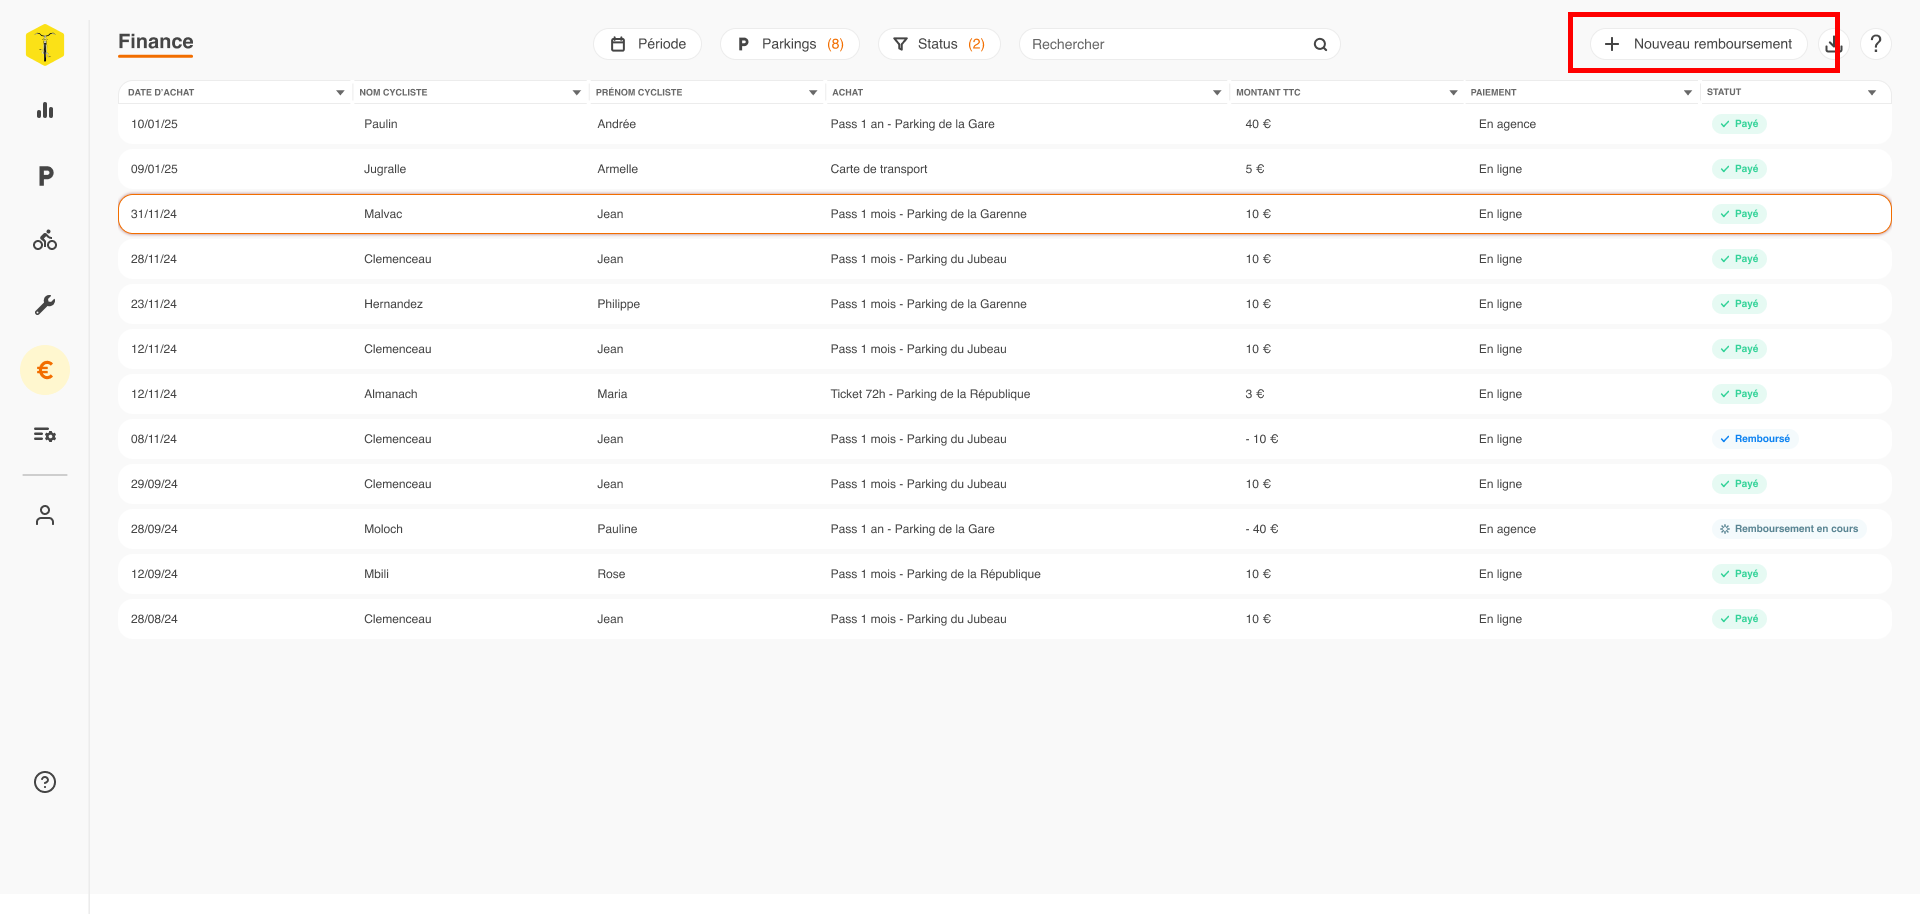Viewport: 1920px width, 914px height.
Task: Open the maintenance wrench section
Action: click(45, 305)
